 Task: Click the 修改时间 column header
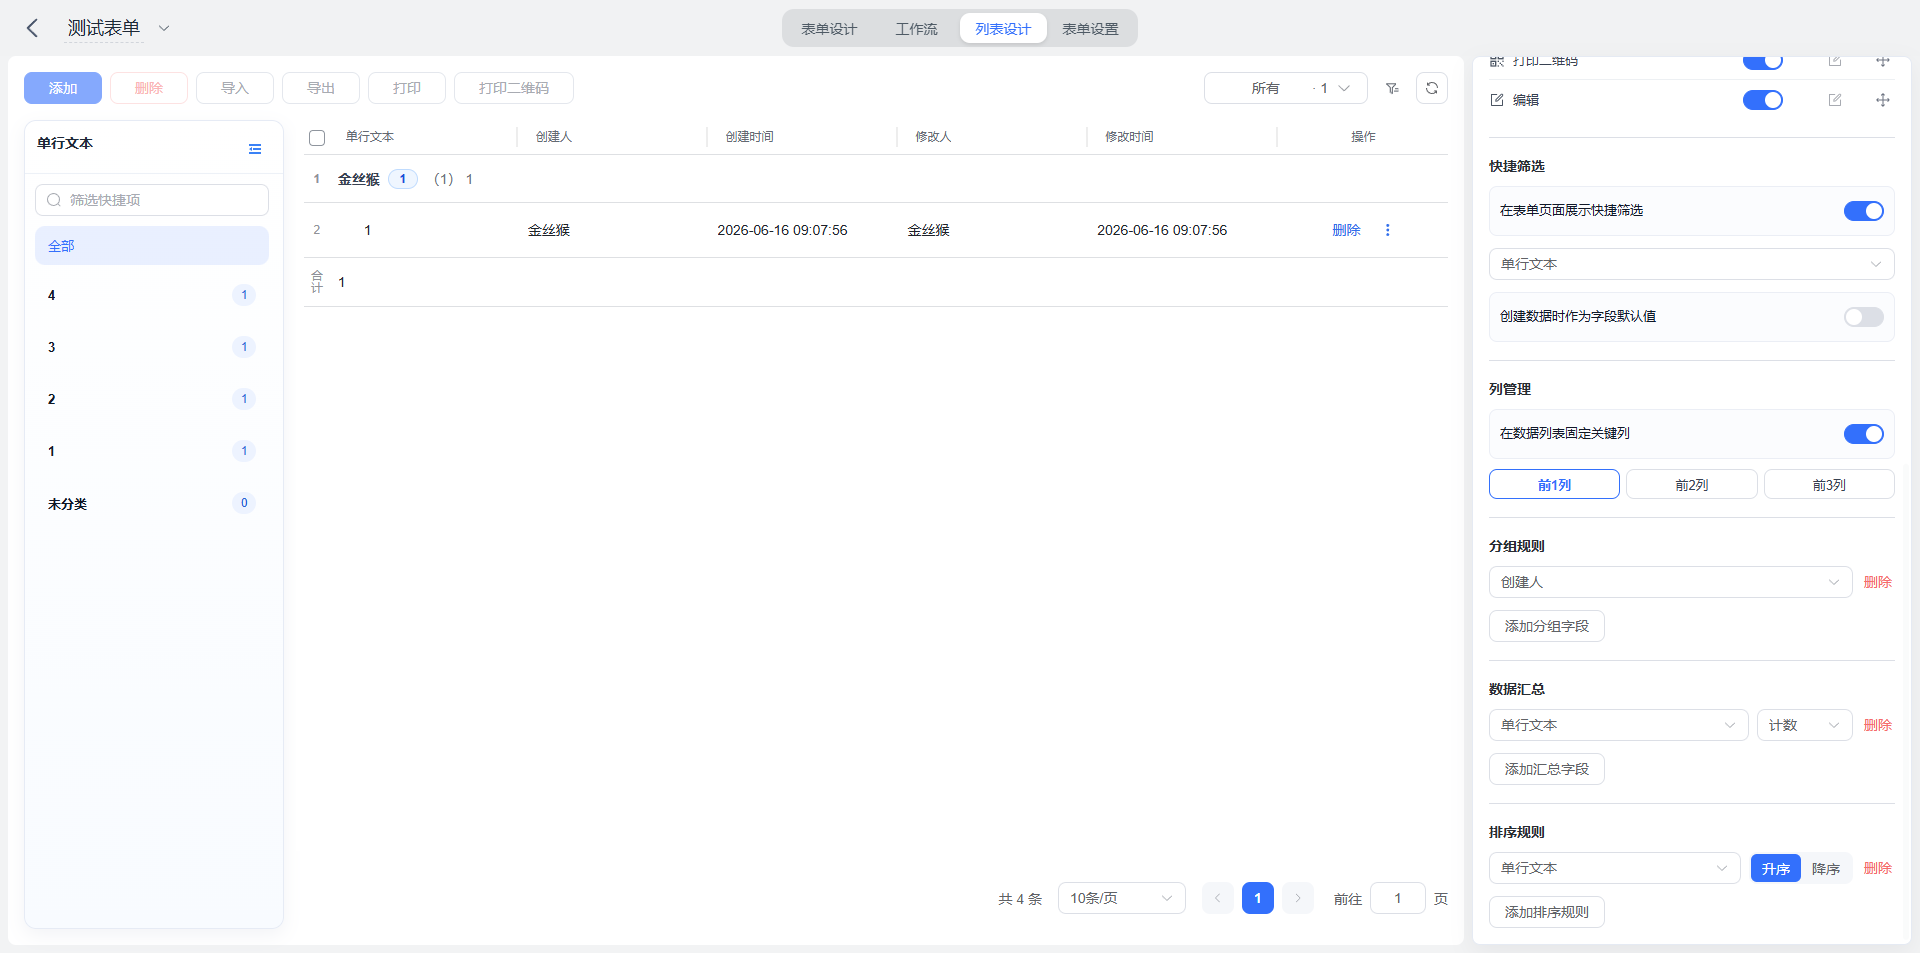[1129, 137]
